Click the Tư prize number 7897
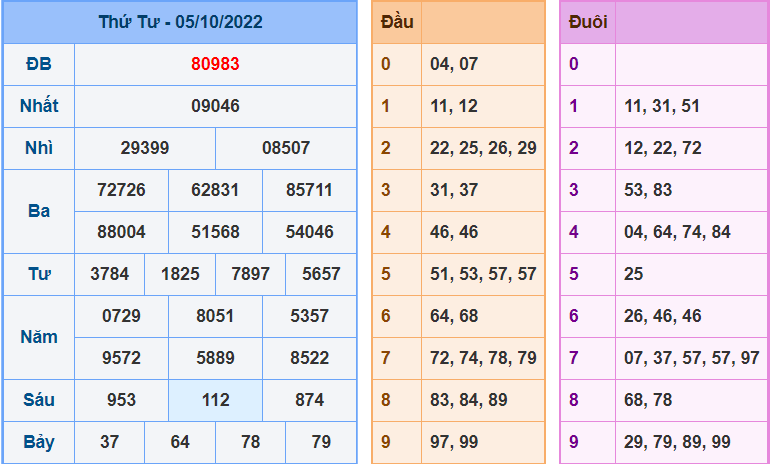 click(x=250, y=274)
